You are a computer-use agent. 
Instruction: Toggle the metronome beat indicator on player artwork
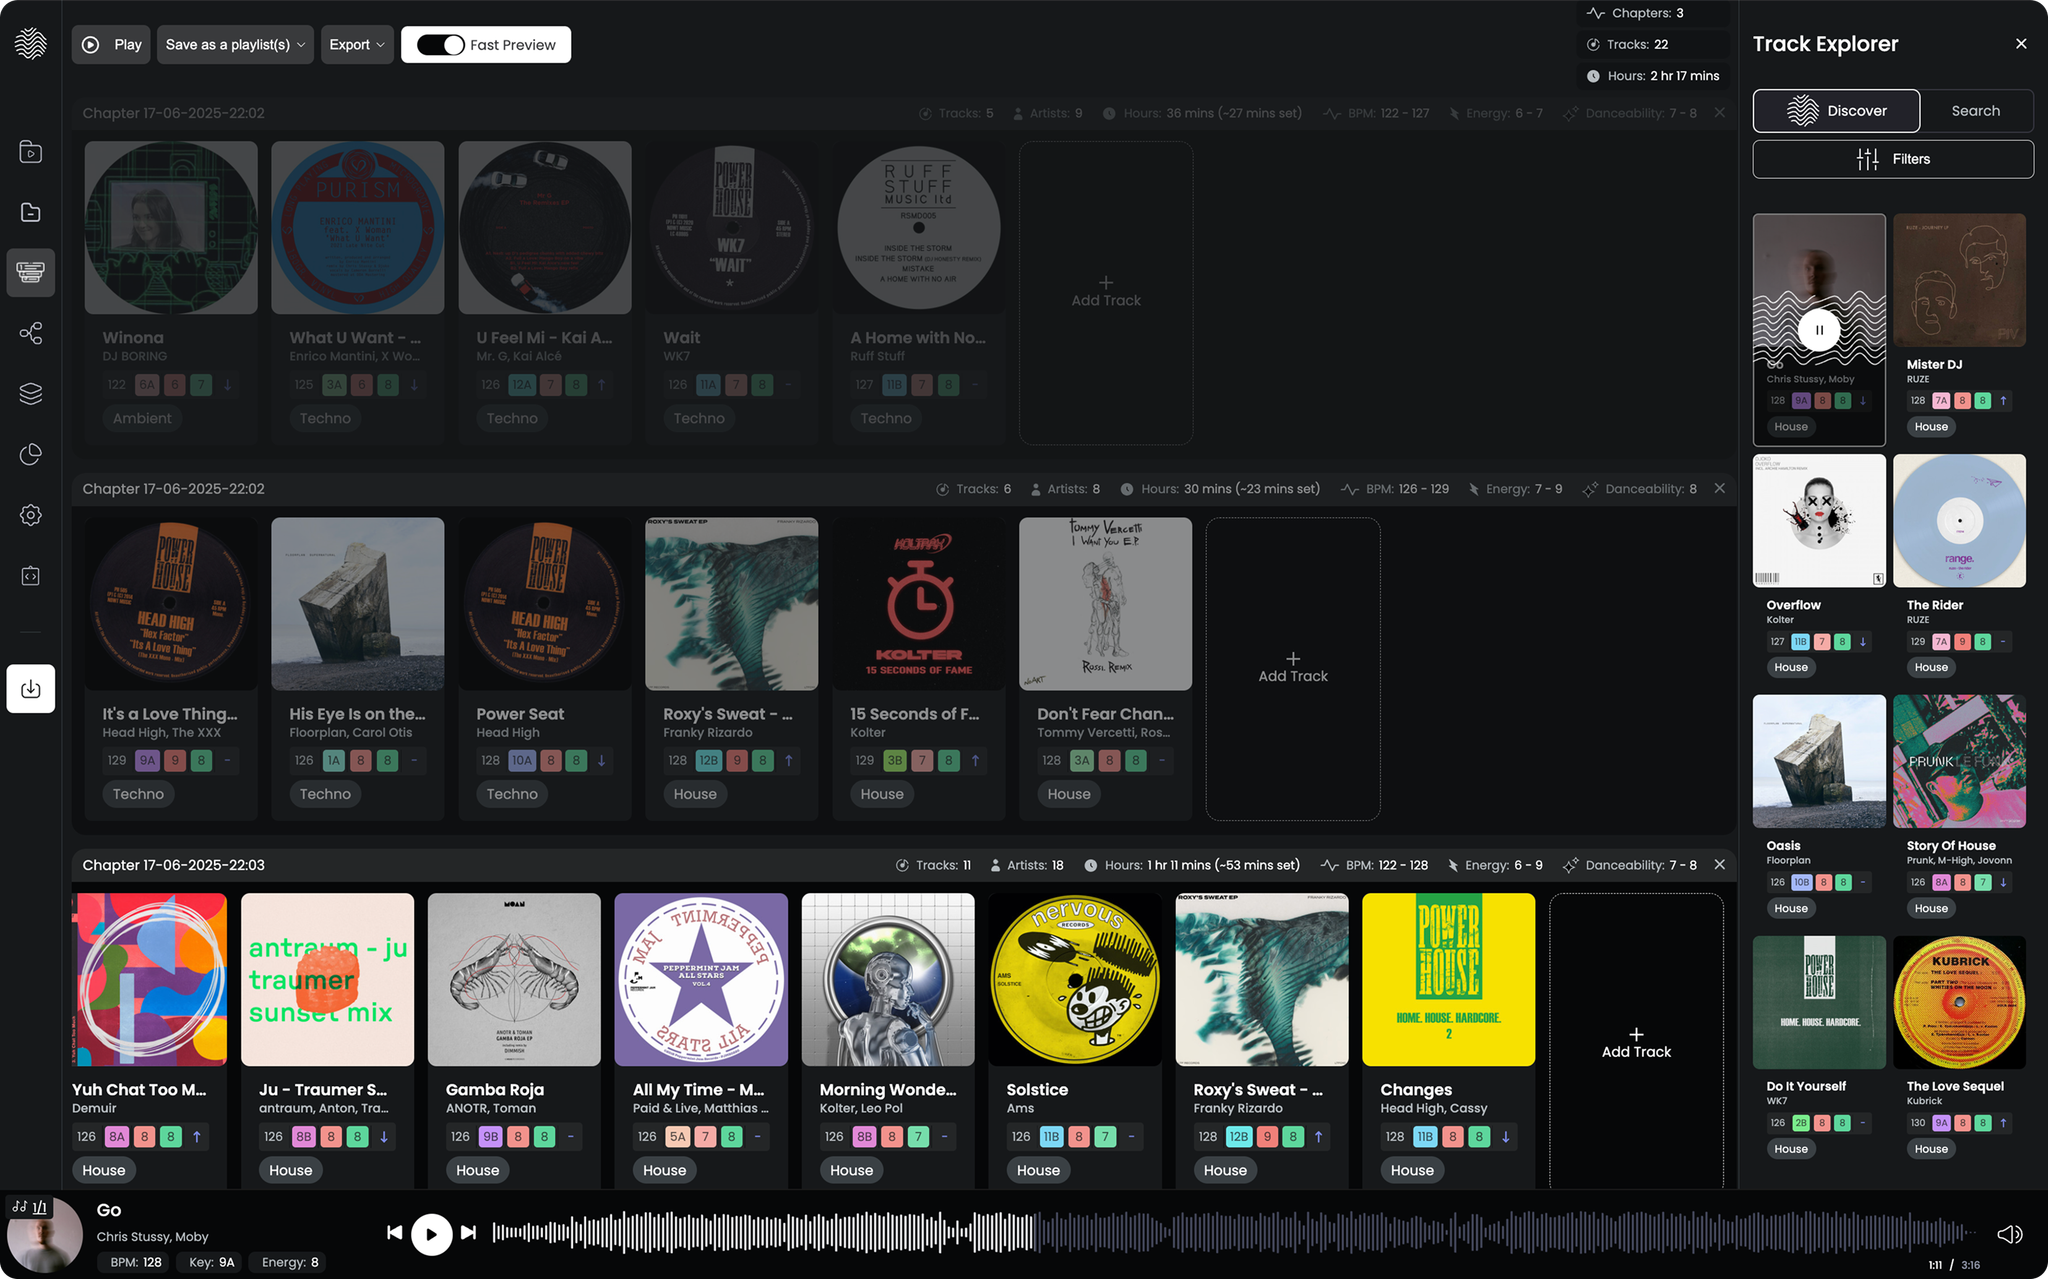[x=30, y=1207]
